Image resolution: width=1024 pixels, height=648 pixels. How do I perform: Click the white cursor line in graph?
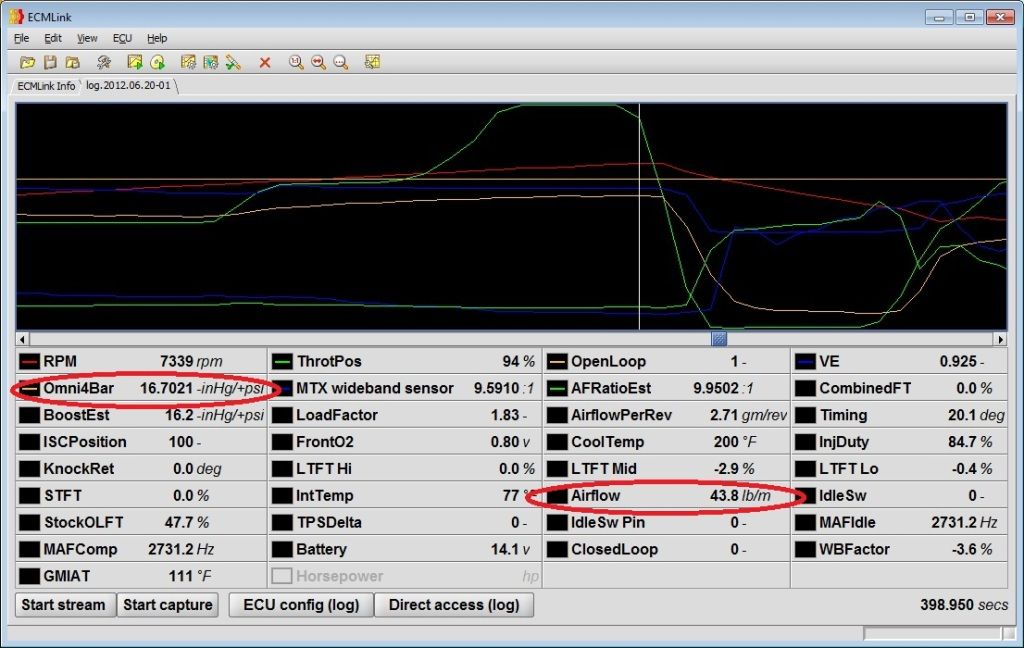pyautogui.click(x=639, y=216)
